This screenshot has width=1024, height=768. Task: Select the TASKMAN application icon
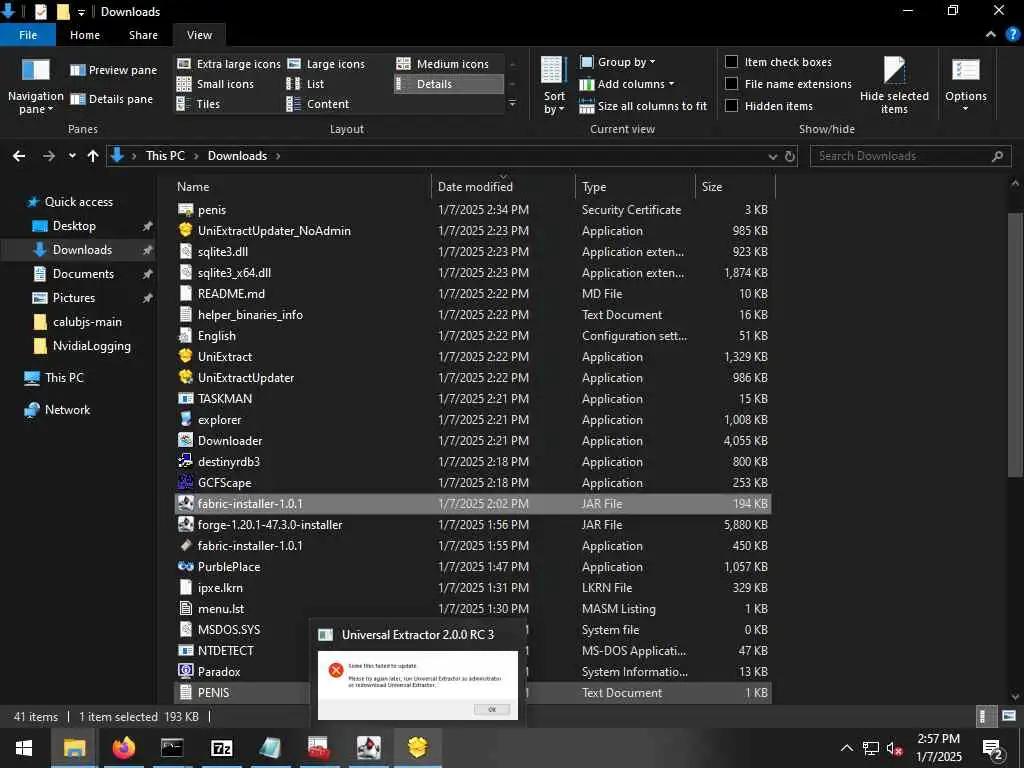tap(185, 398)
